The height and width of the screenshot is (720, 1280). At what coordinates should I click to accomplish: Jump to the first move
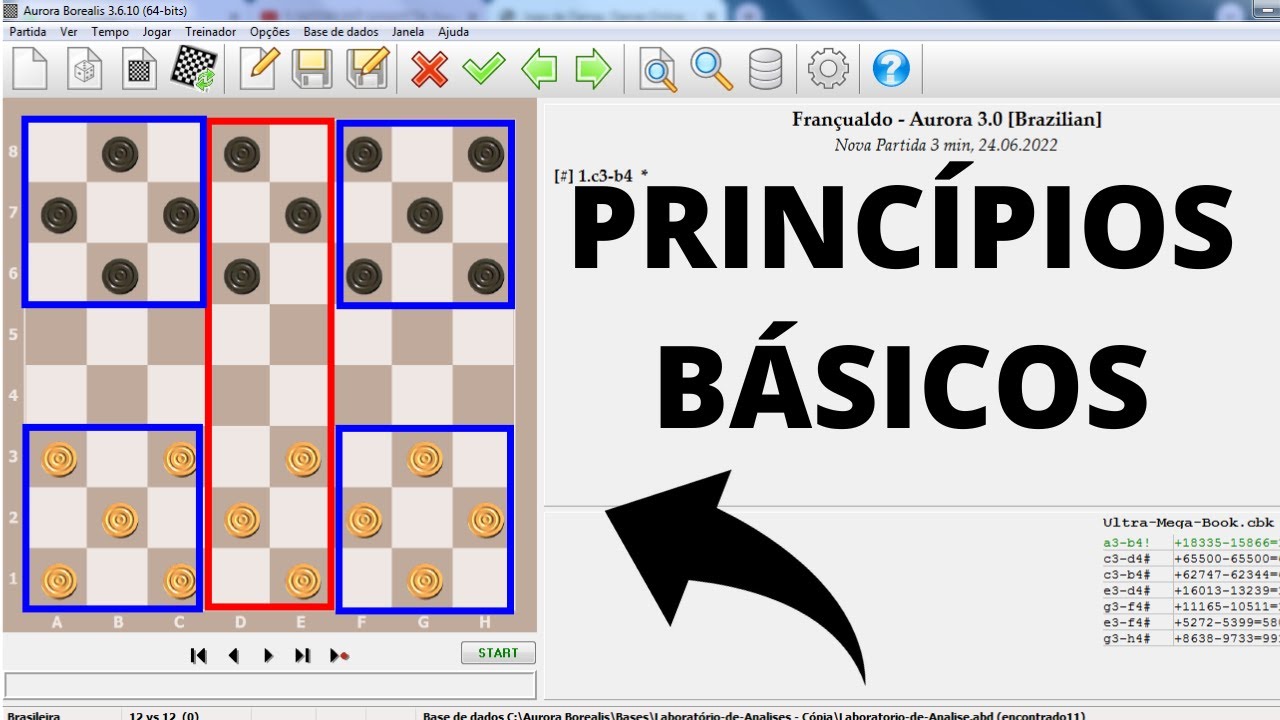pyautogui.click(x=198, y=655)
